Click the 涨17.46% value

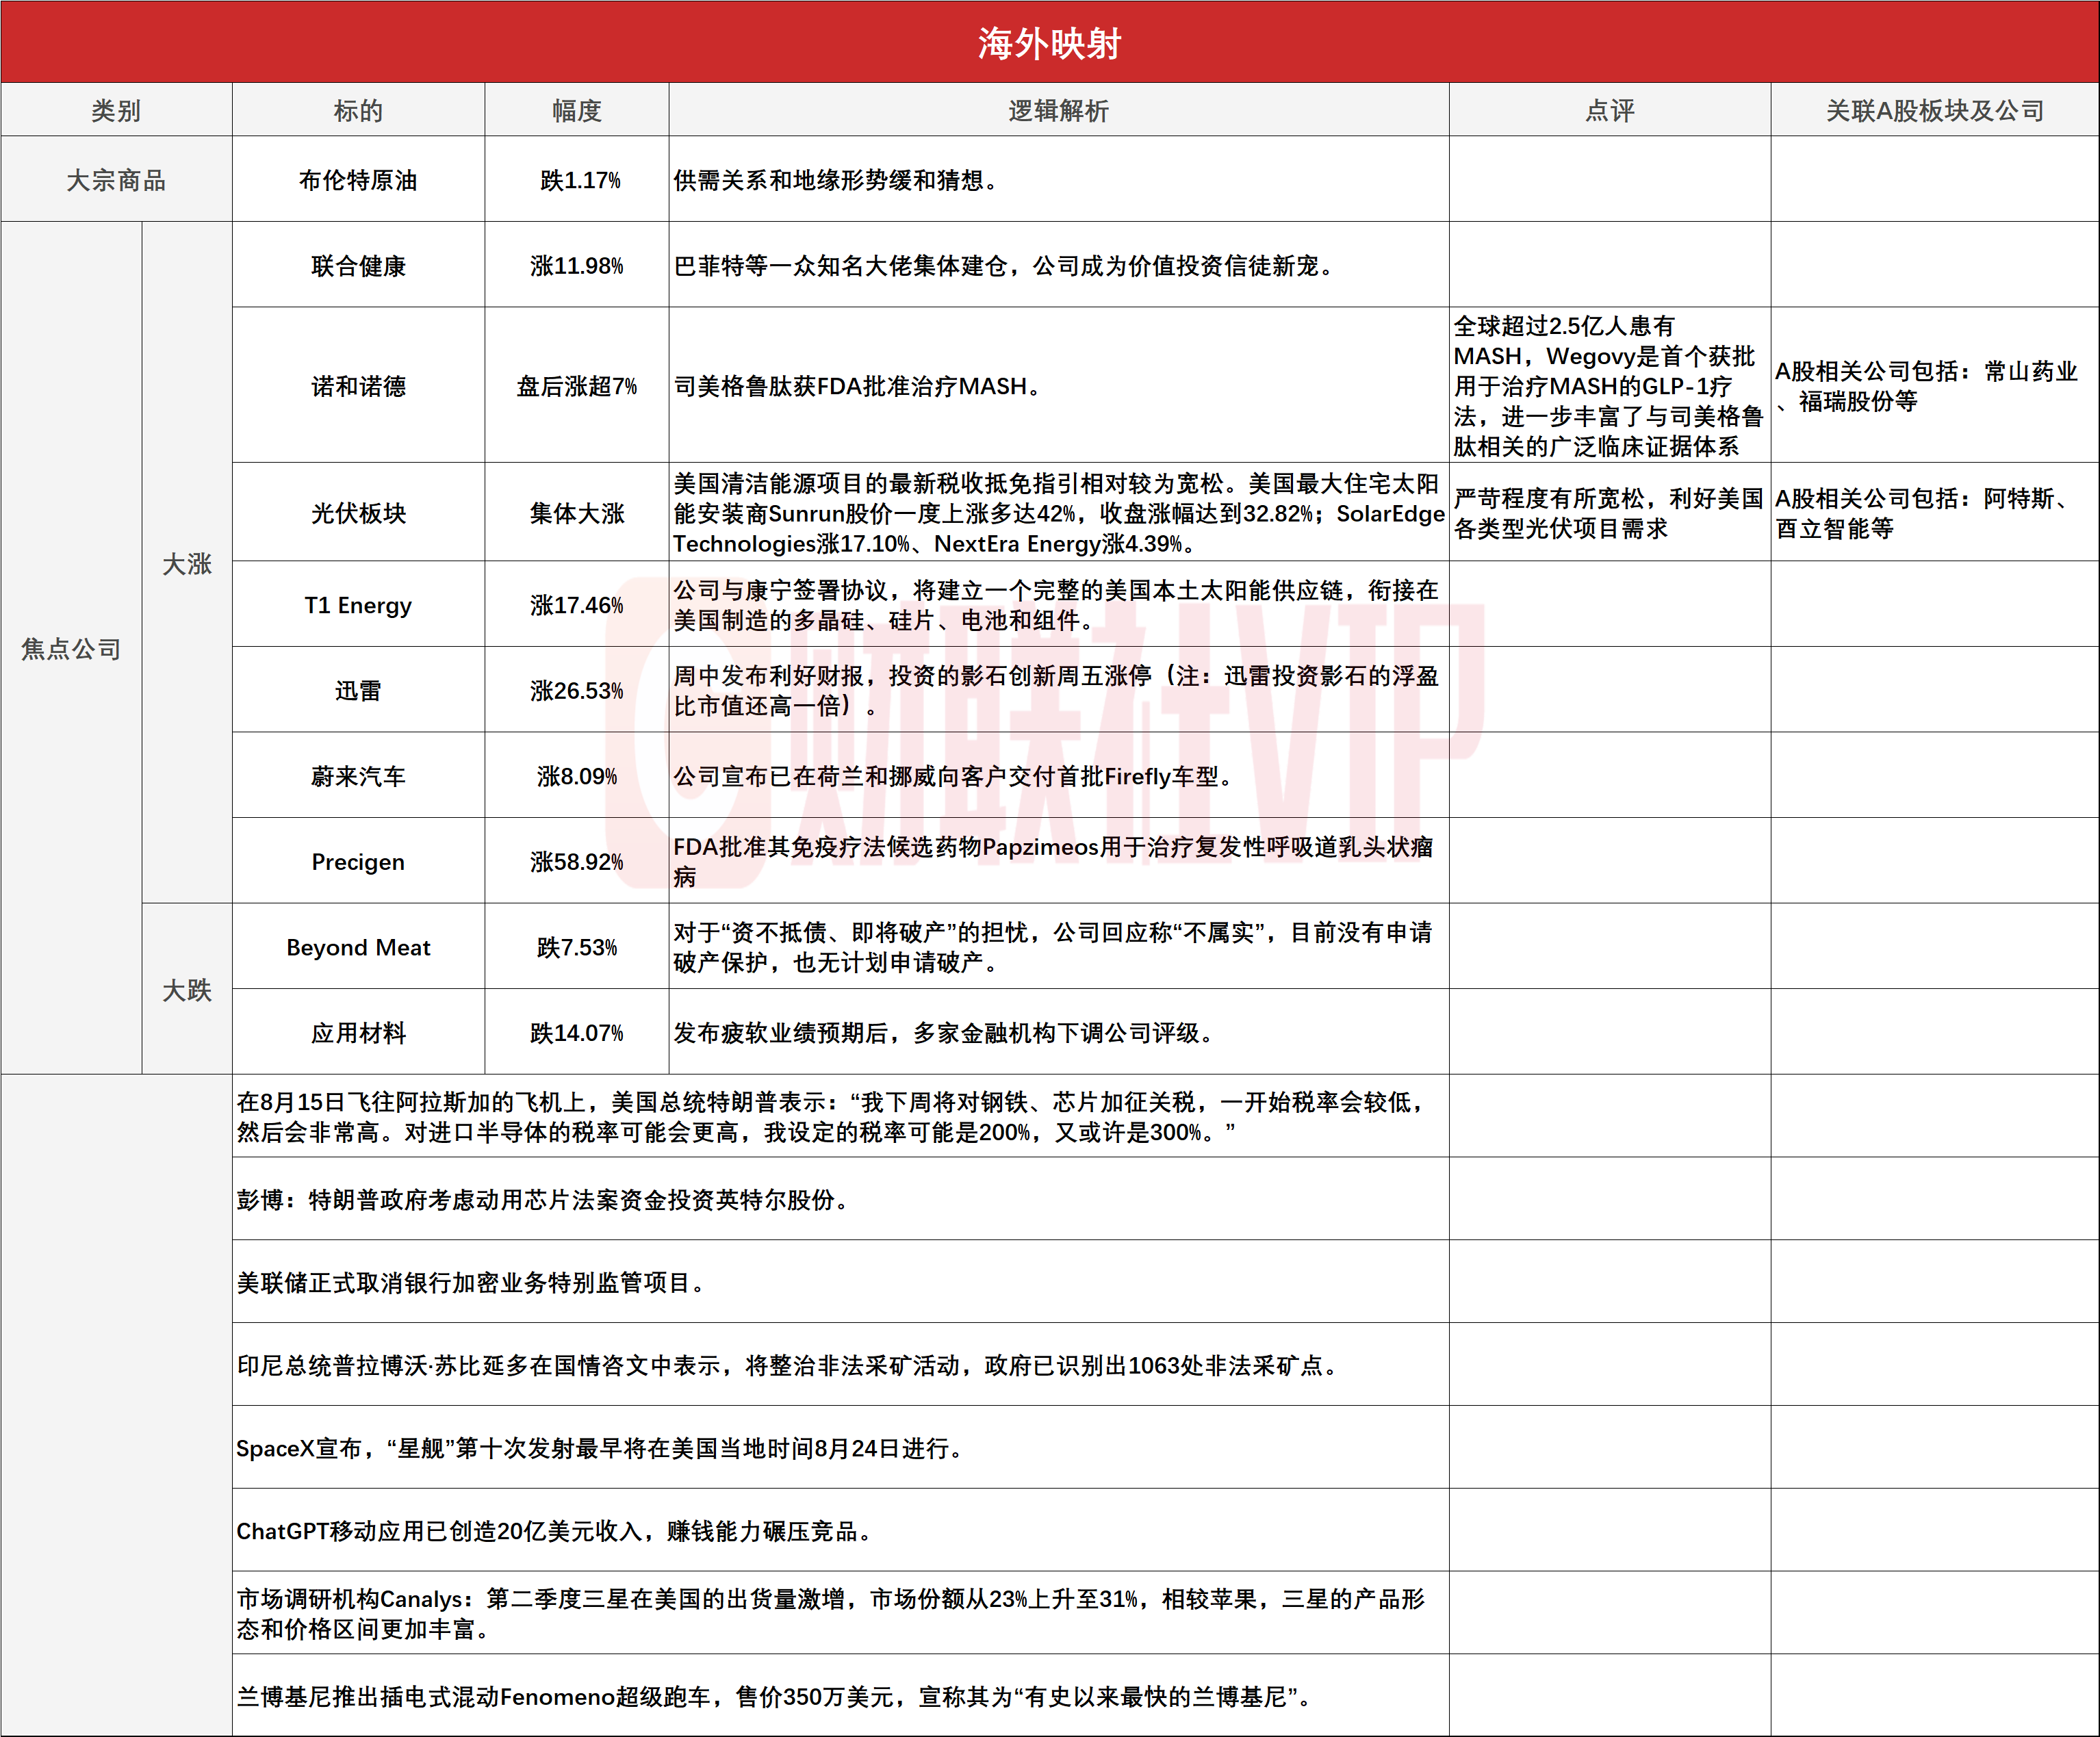point(577,604)
